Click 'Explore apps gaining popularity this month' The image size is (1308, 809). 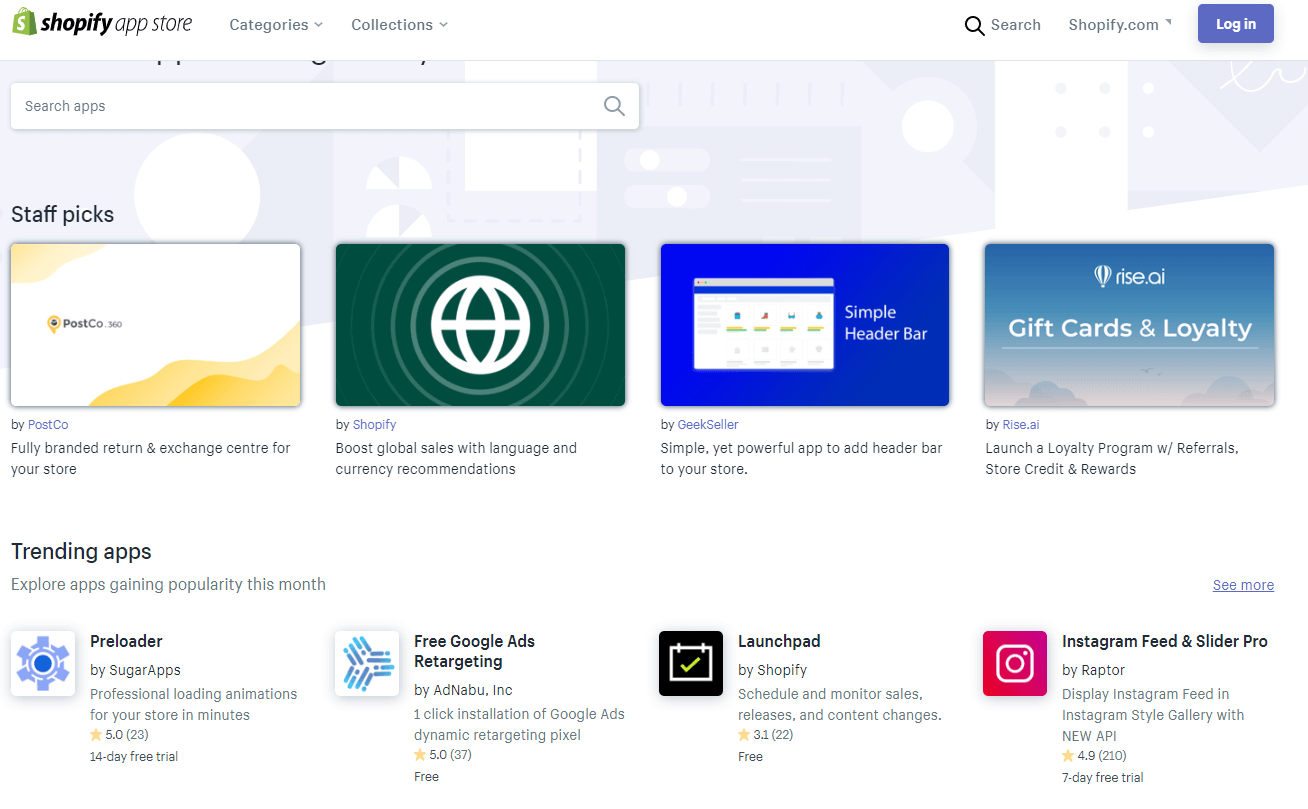[x=168, y=584]
